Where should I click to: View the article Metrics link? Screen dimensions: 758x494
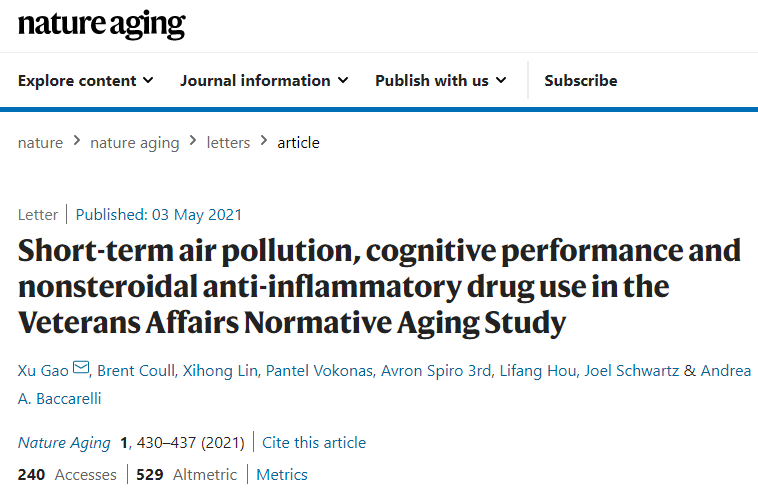tap(282, 475)
